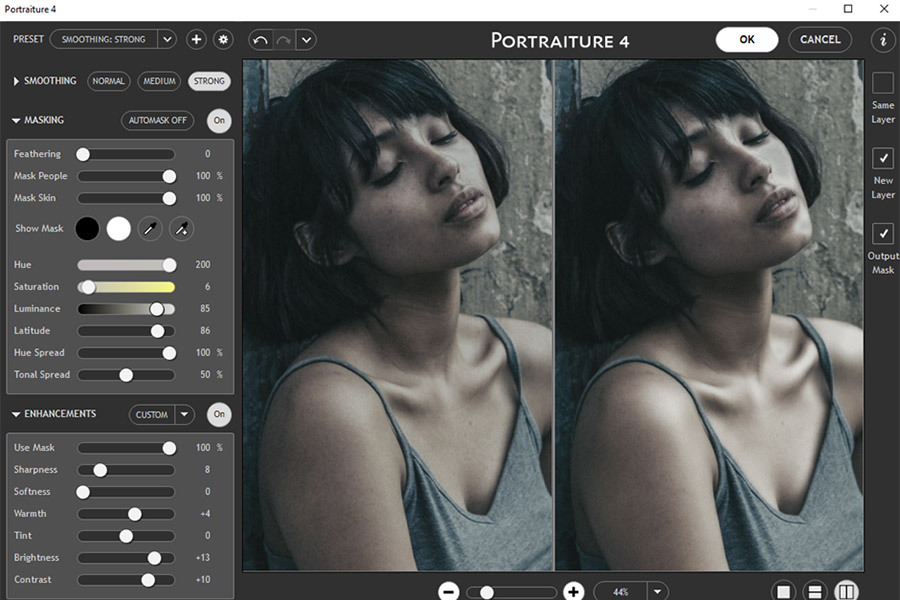Click the Saturation slider handle
Image resolution: width=900 pixels, height=600 pixels.
(x=88, y=287)
